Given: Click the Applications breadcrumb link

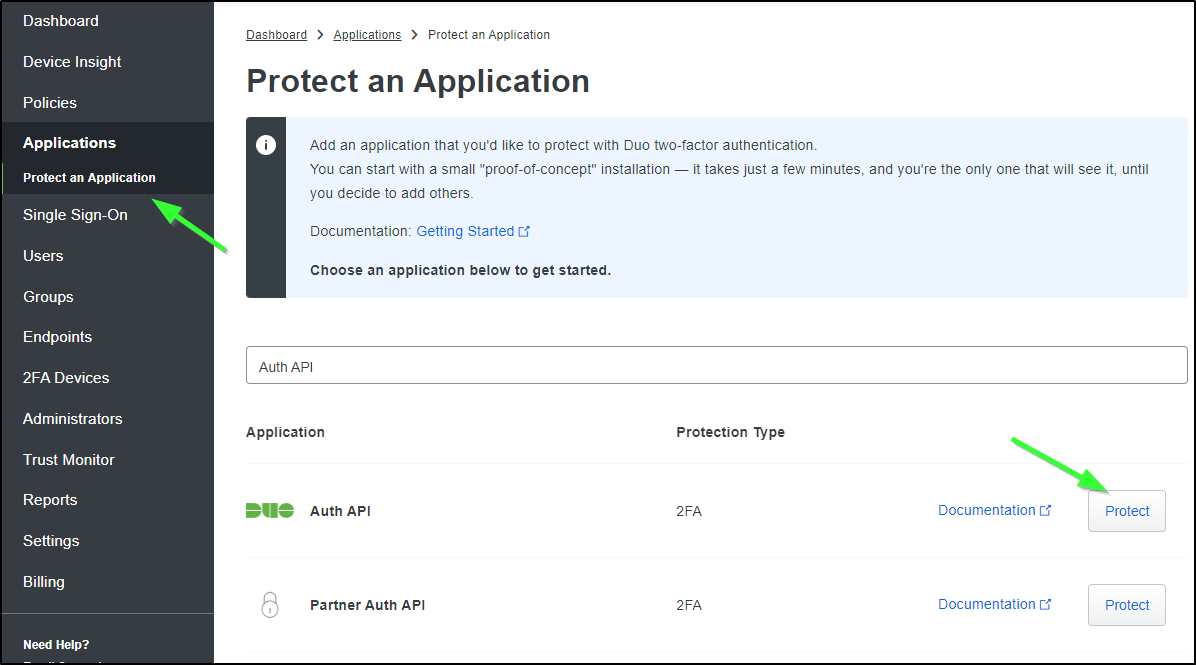Looking at the screenshot, I should pos(367,35).
